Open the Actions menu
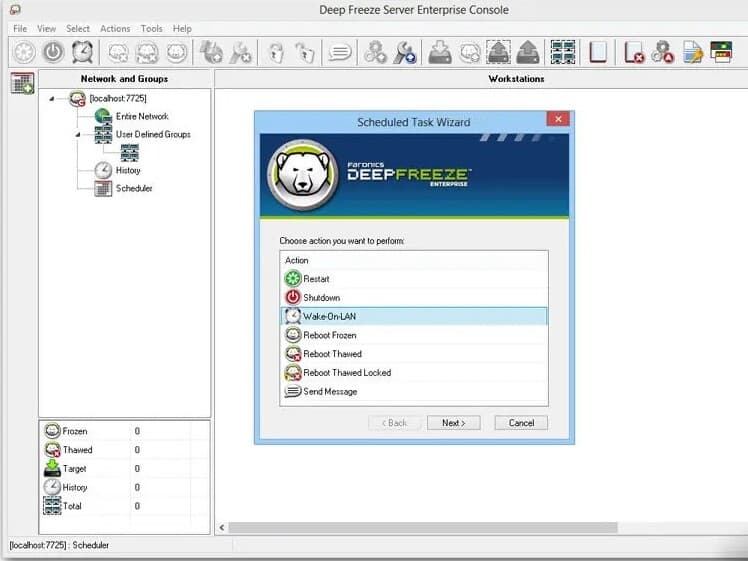748x561 pixels. [x=115, y=29]
